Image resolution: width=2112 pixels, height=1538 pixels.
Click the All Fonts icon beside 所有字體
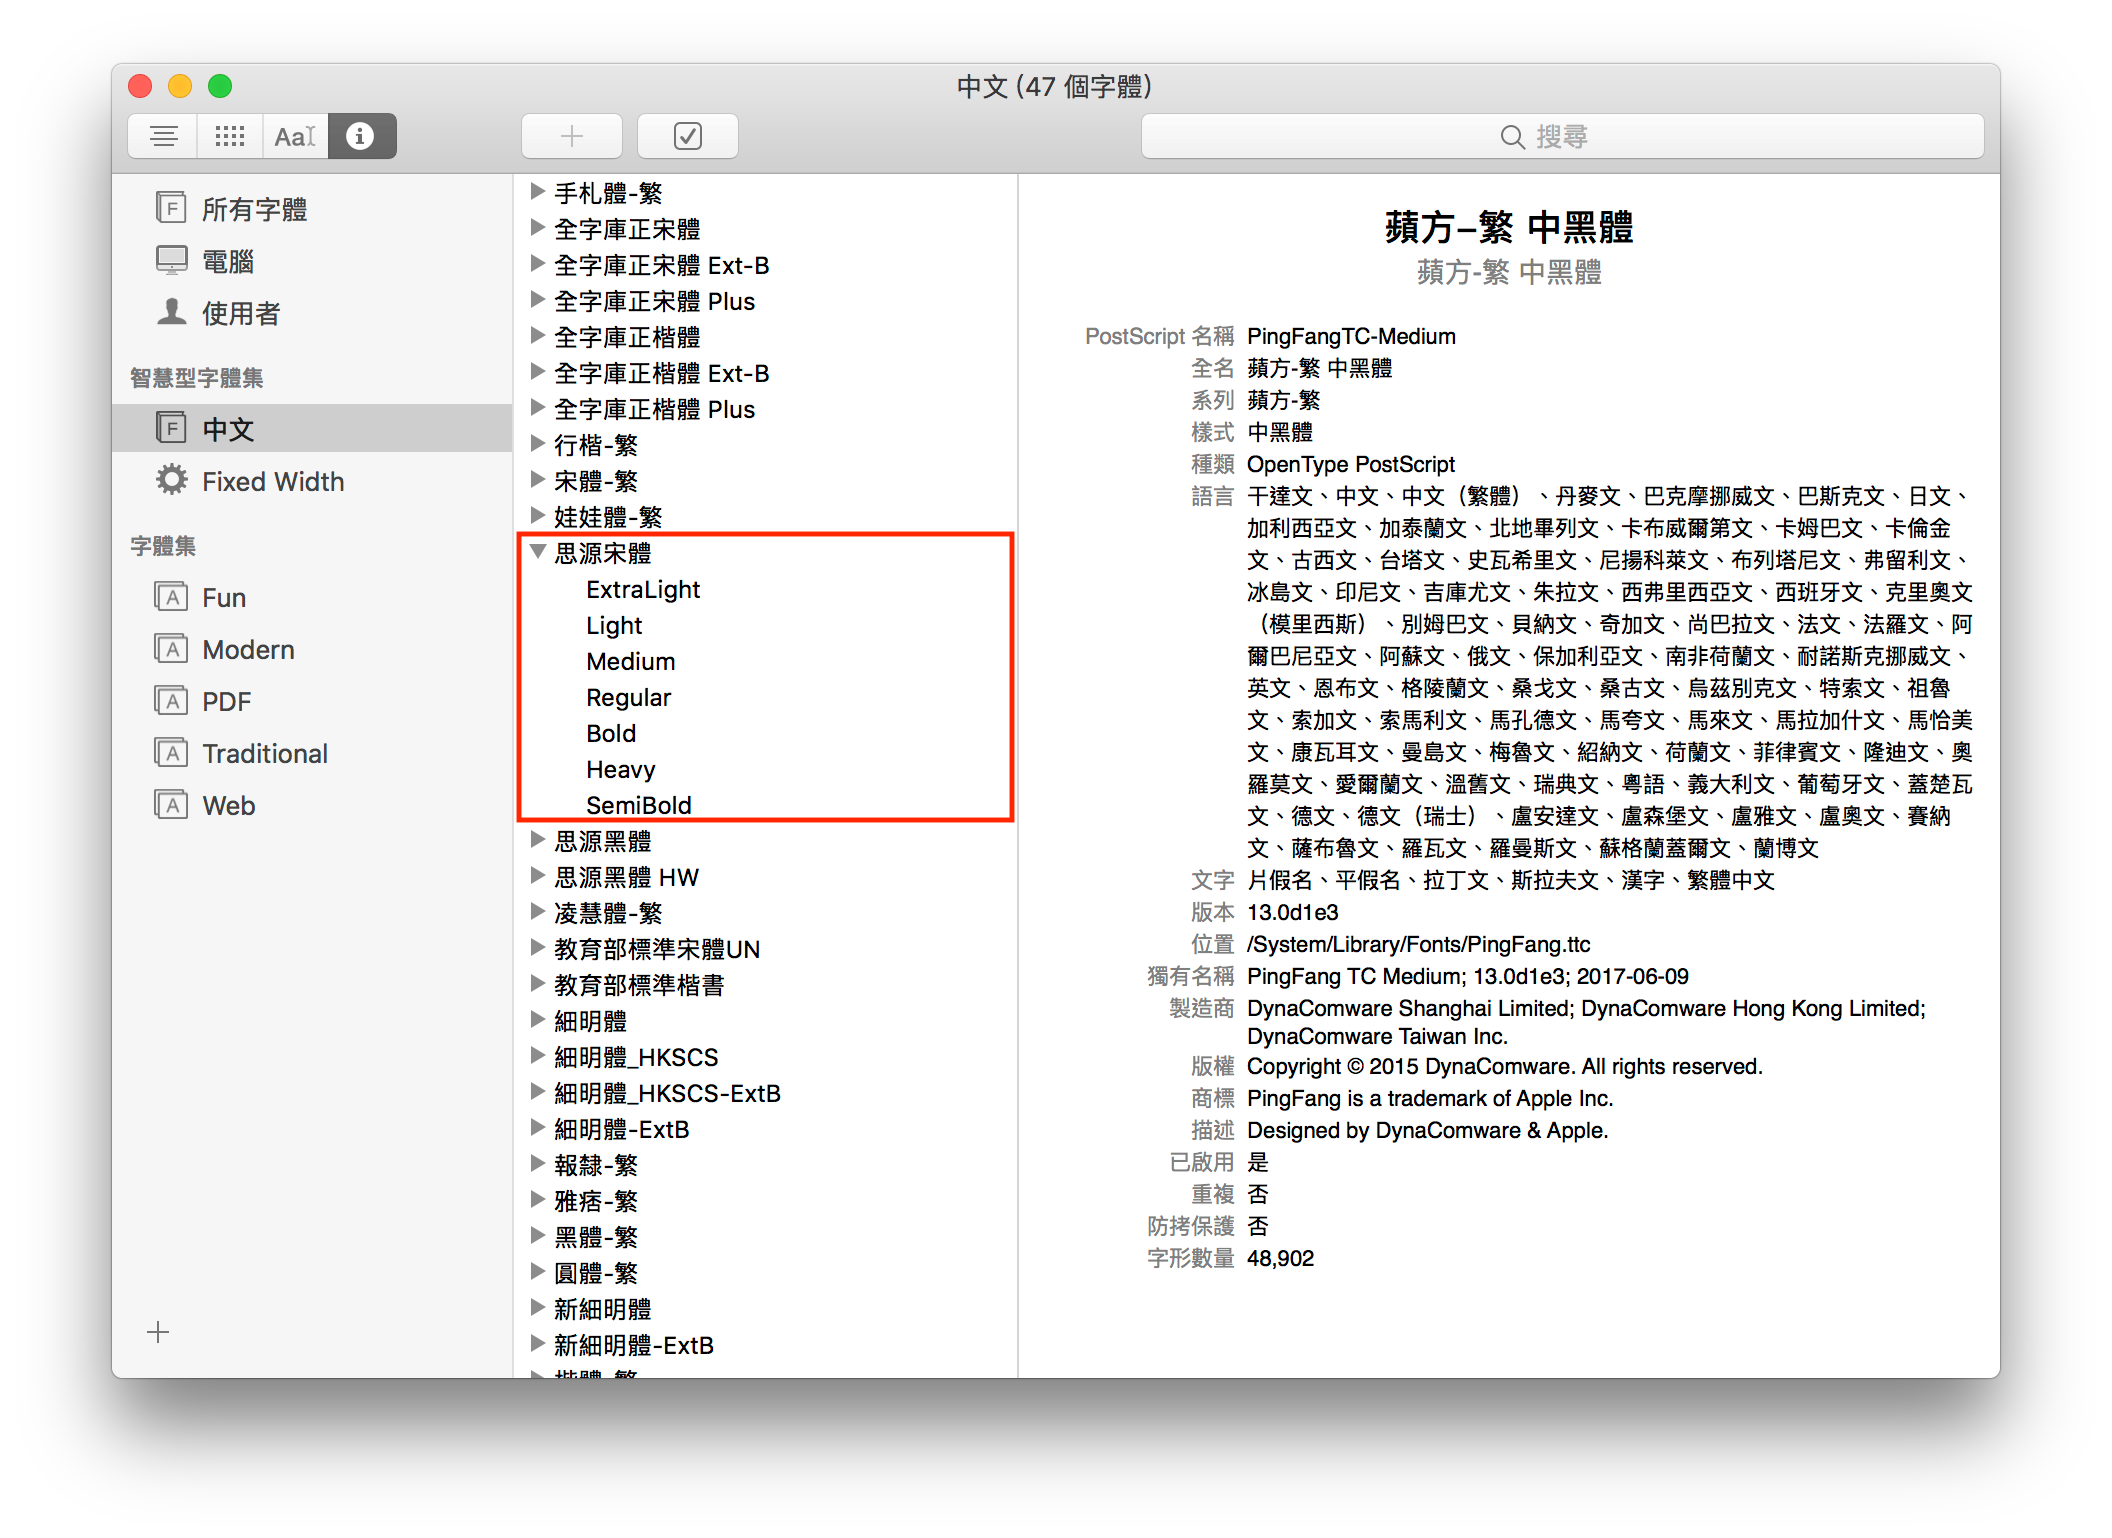(171, 208)
